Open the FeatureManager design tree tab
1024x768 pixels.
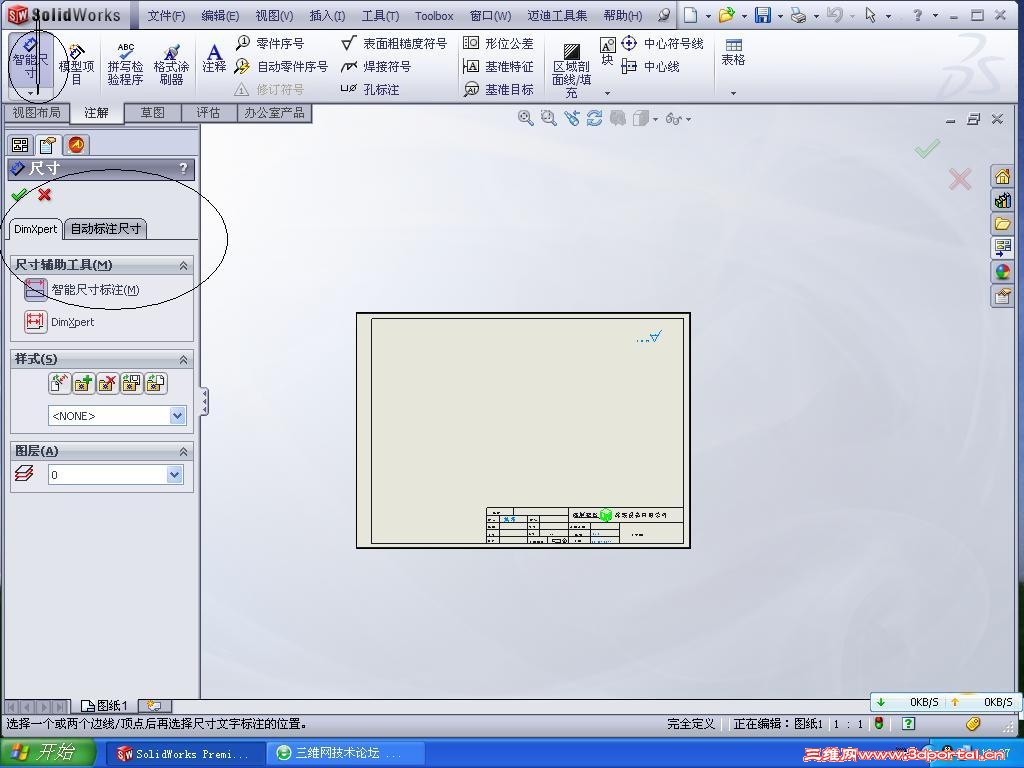(x=20, y=145)
